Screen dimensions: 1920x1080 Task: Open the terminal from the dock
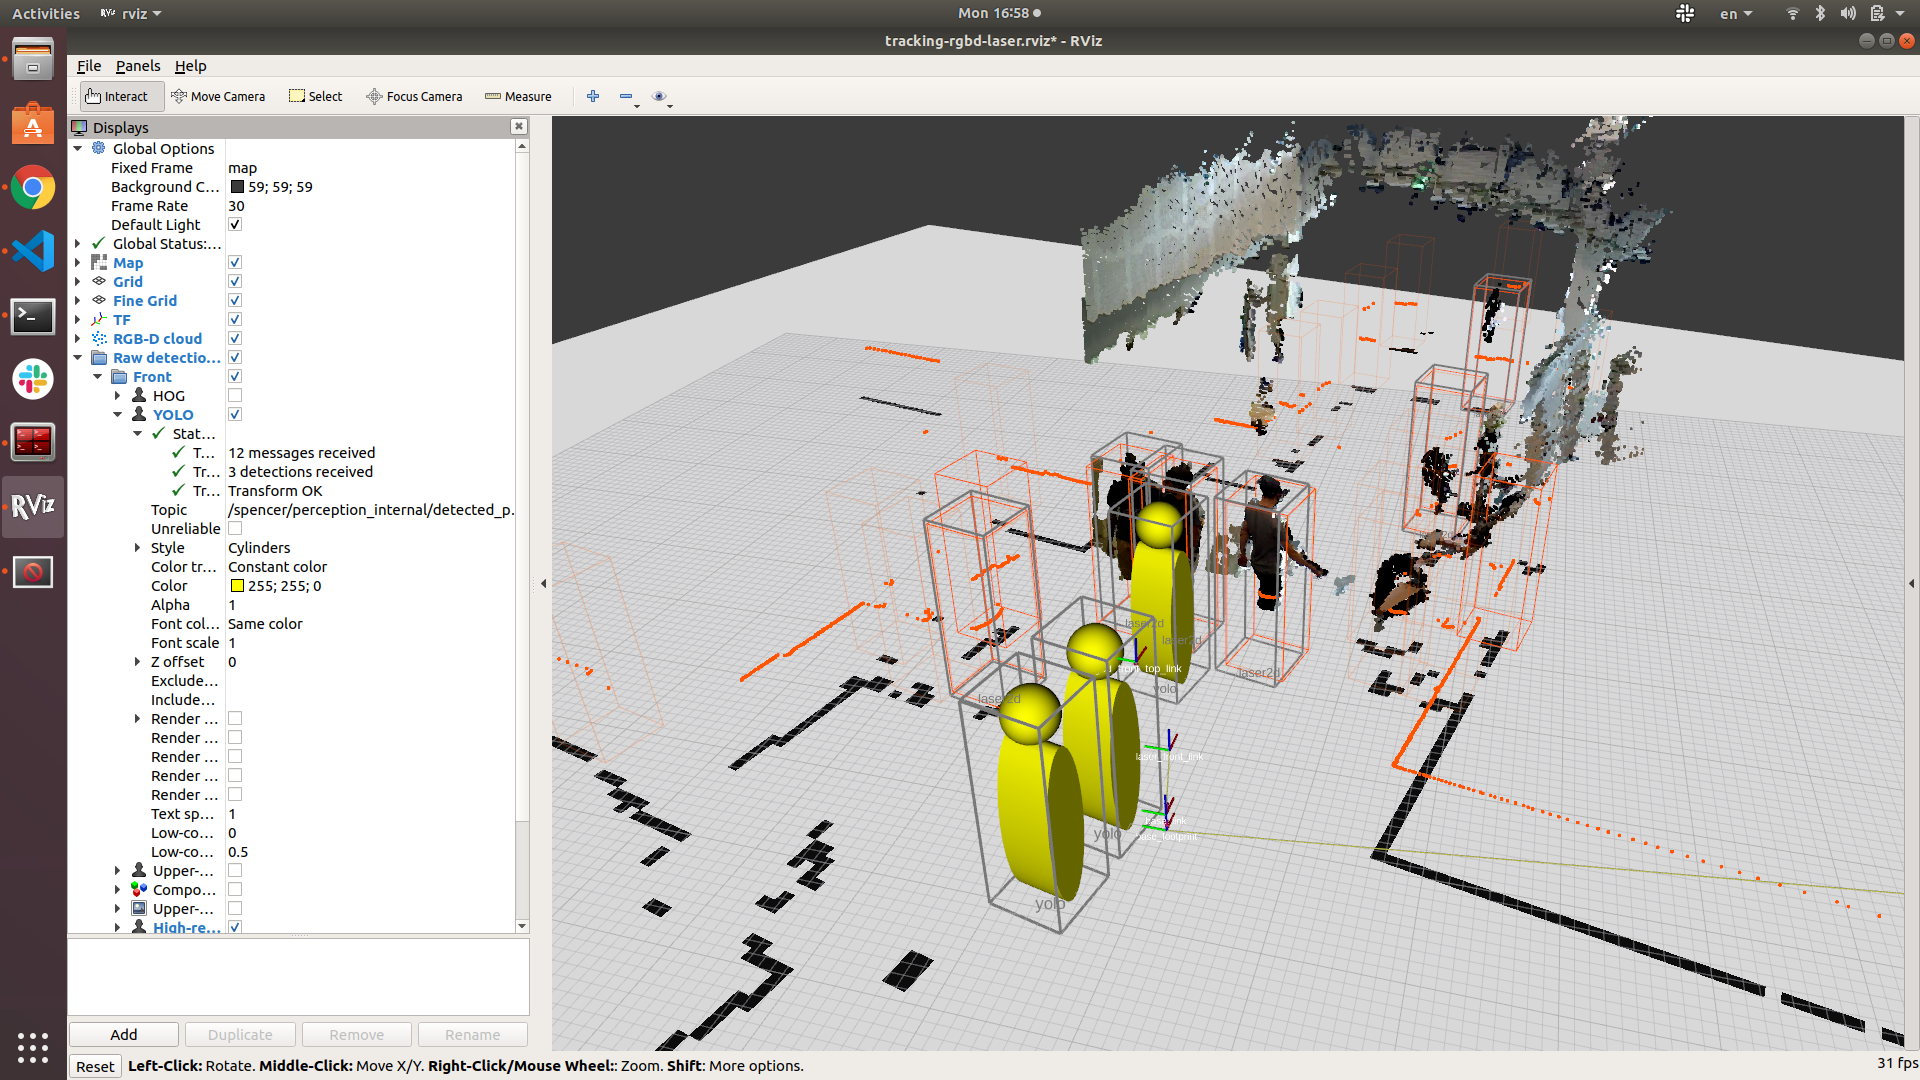point(33,317)
